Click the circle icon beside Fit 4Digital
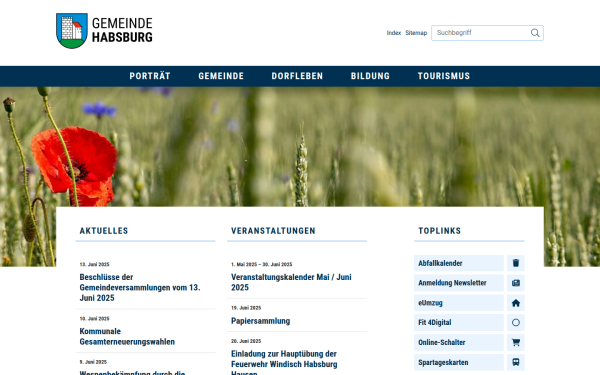 pos(515,323)
